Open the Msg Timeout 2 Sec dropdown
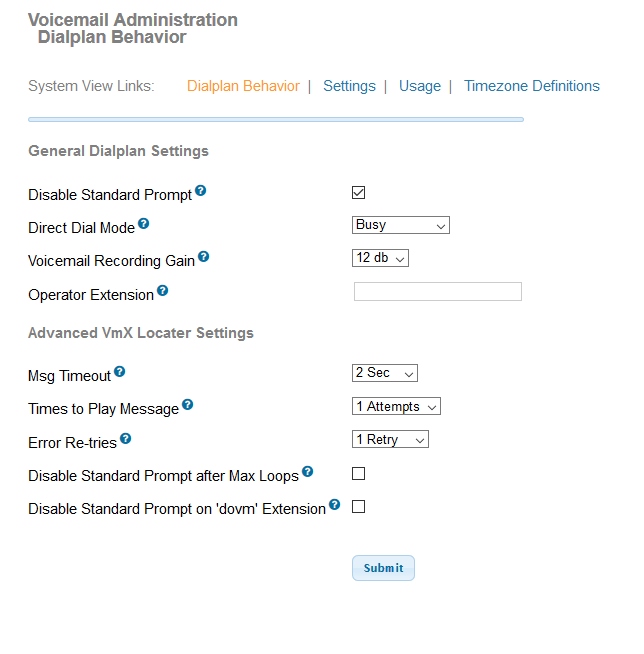Screen dimensions: 644x654 pos(385,373)
